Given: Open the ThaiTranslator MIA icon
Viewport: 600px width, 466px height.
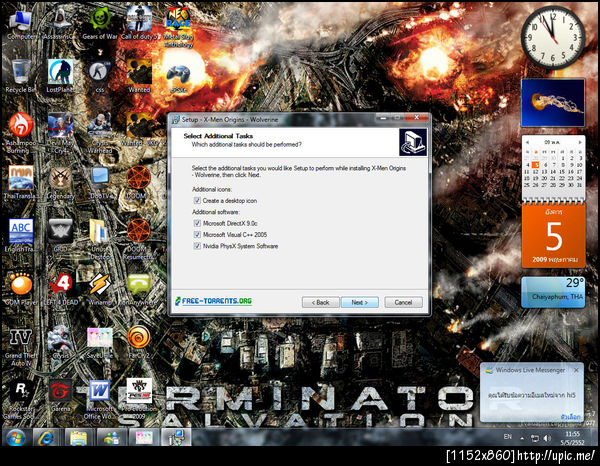Looking at the screenshot, I should tap(21, 183).
